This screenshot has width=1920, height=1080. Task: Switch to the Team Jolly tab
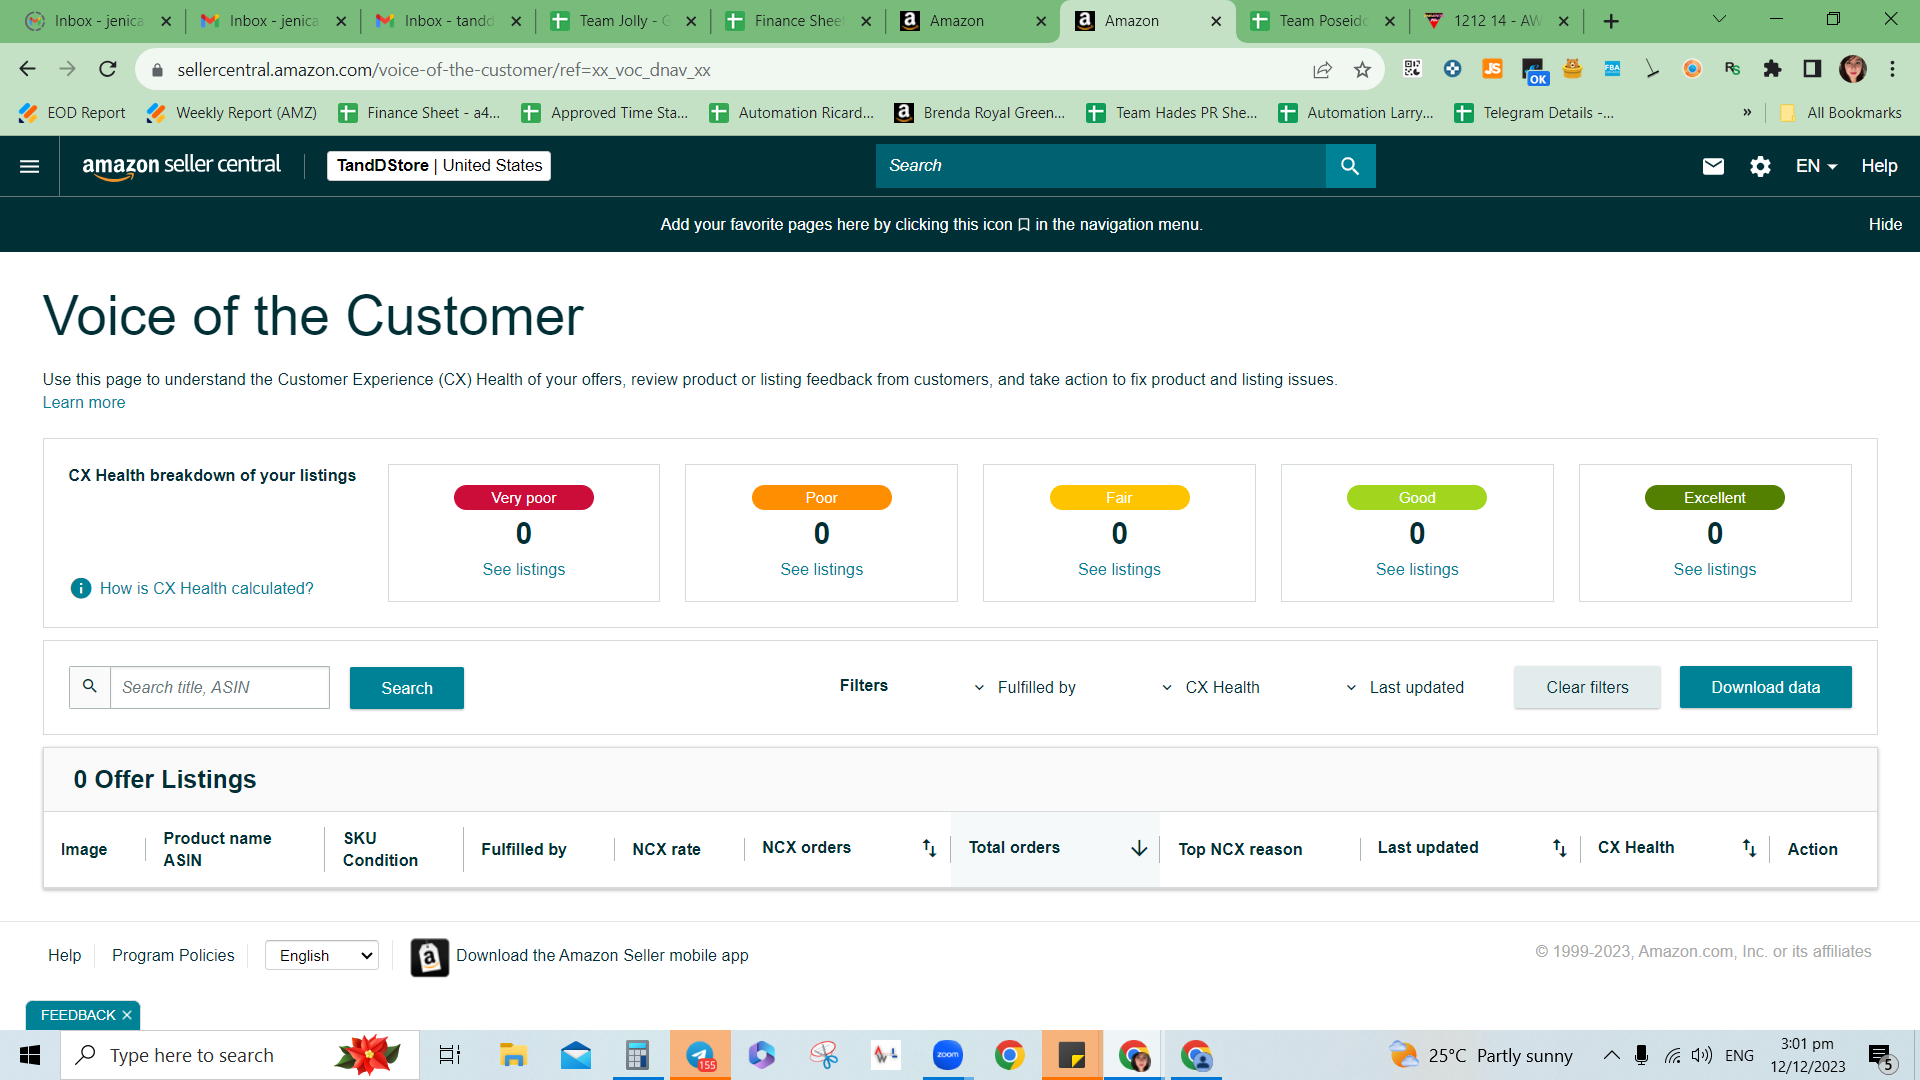622,21
